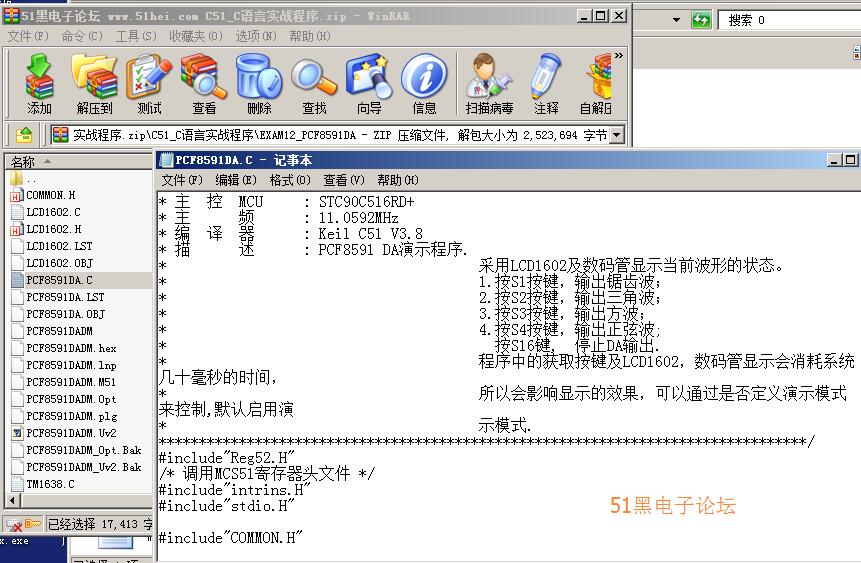Go up one folder level button
The image size is (861, 563).
click(x=25, y=135)
